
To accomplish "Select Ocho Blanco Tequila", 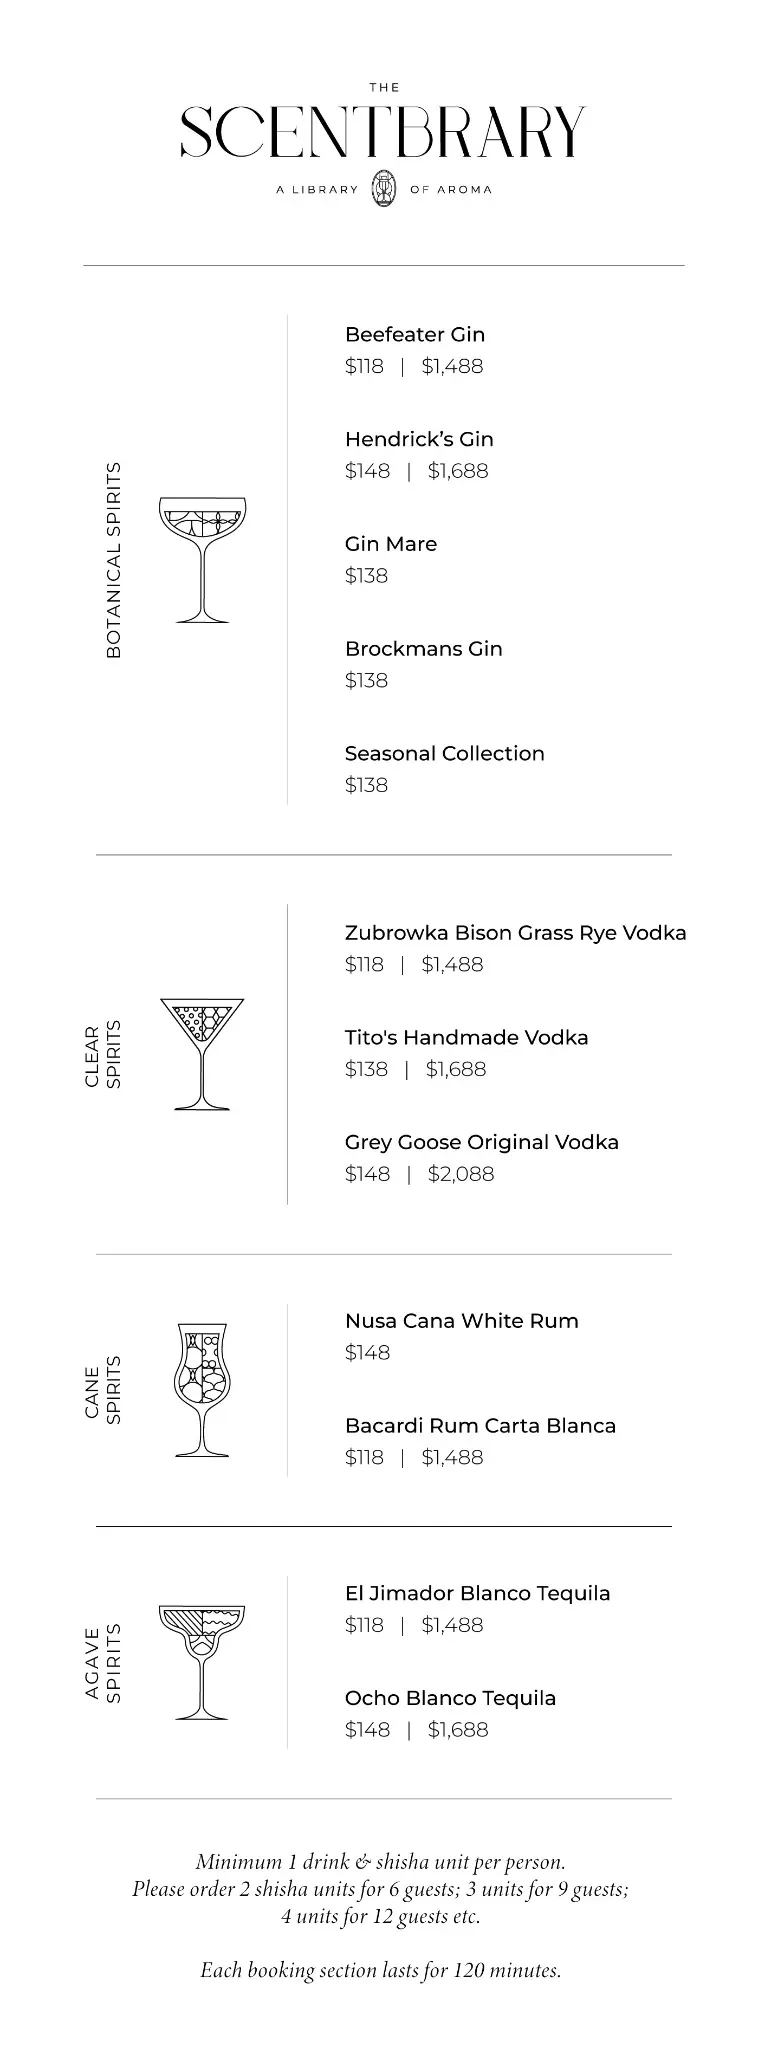I will 451,1698.
